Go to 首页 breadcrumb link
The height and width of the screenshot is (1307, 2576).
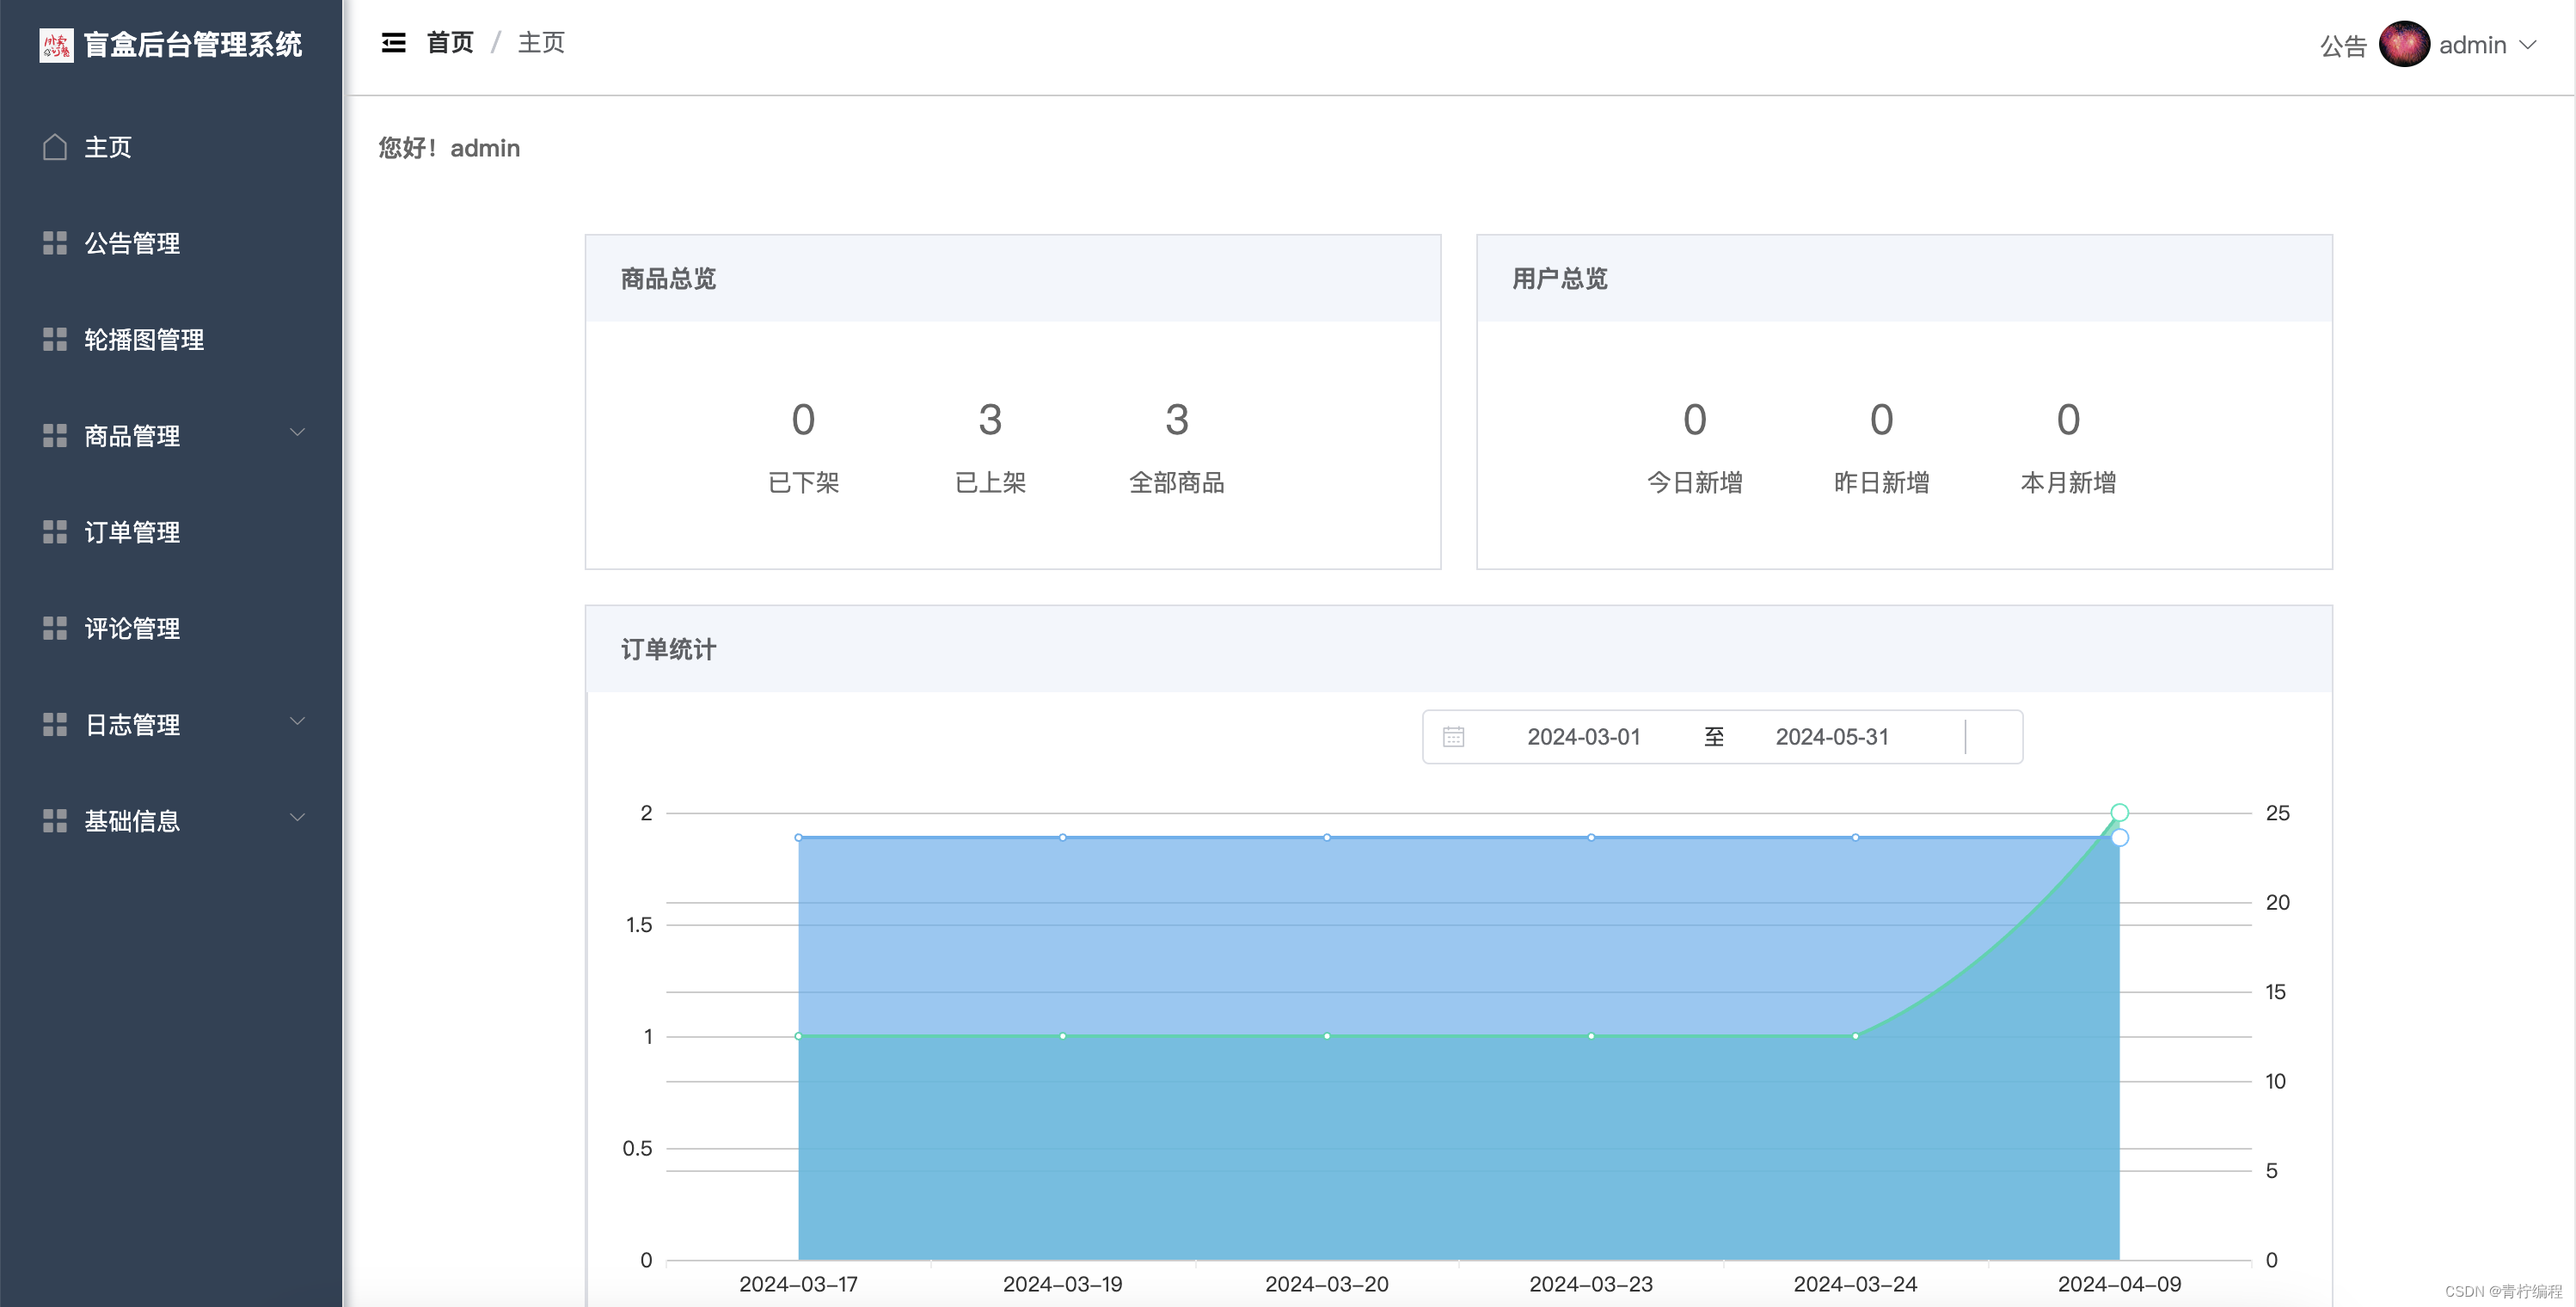coord(450,43)
